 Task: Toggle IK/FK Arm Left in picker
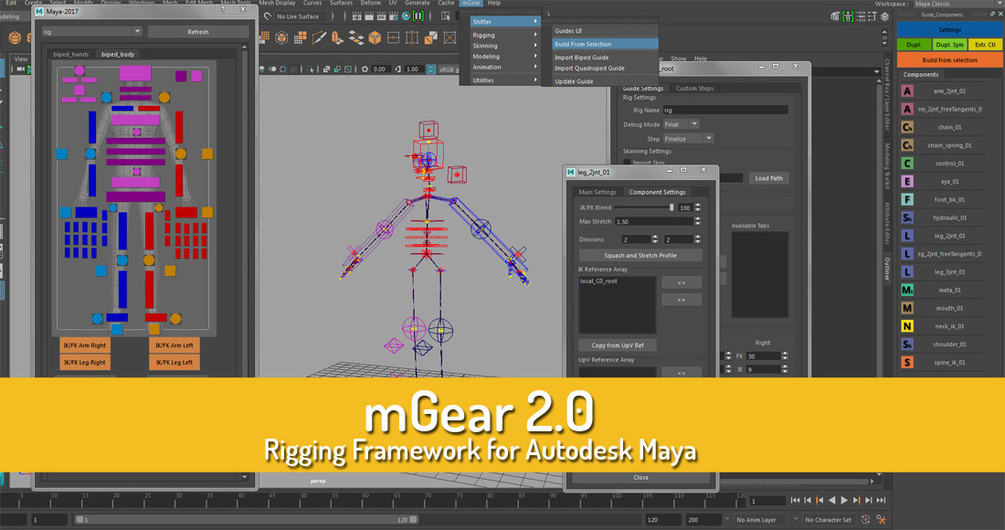click(x=174, y=345)
